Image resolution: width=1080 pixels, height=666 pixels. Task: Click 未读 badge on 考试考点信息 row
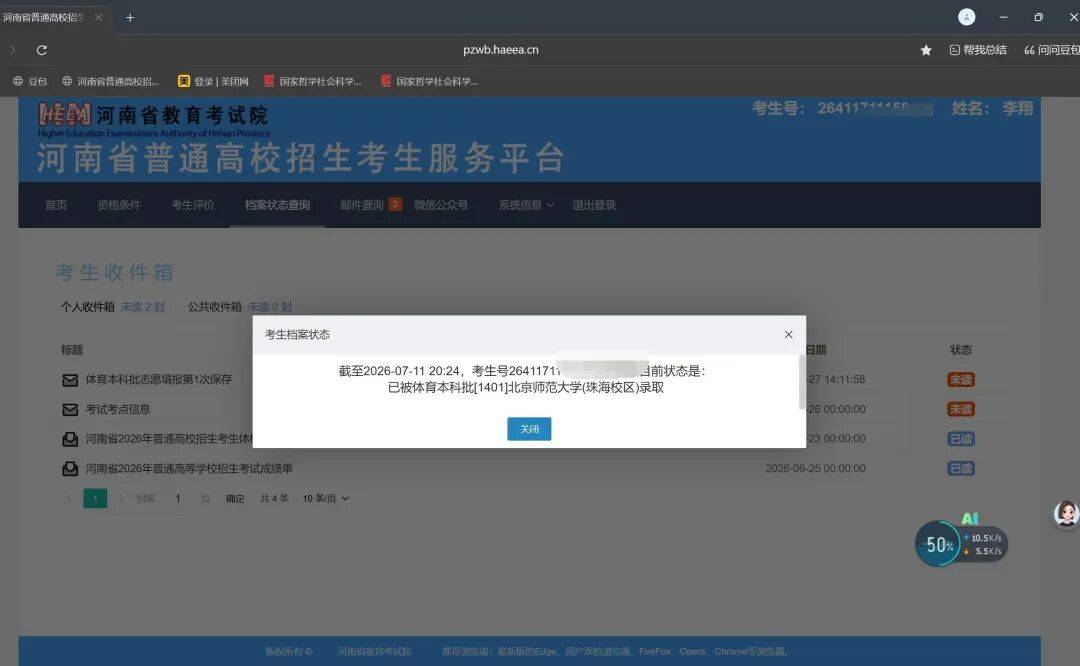tap(961, 409)
